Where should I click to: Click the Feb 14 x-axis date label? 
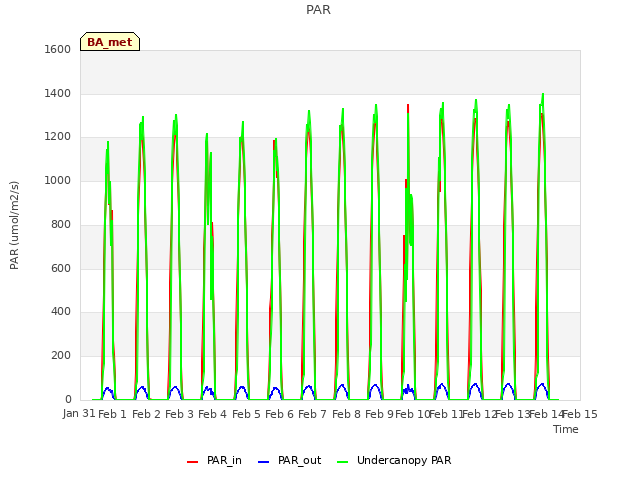[x=547, y=414]
